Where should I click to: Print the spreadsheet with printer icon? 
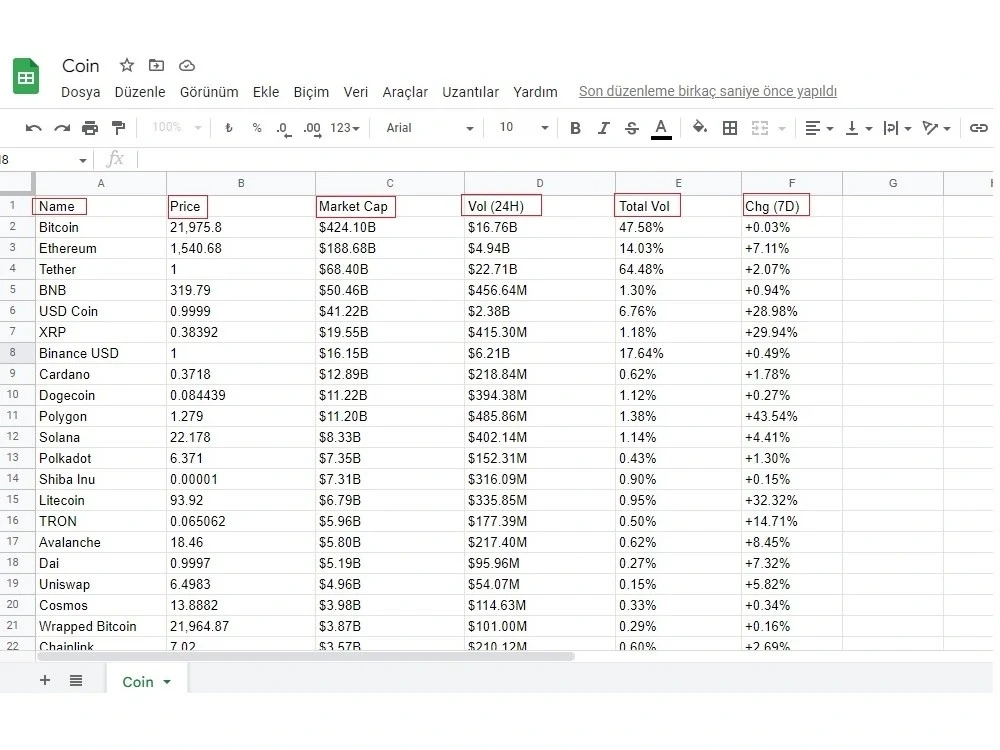(90, 128)
